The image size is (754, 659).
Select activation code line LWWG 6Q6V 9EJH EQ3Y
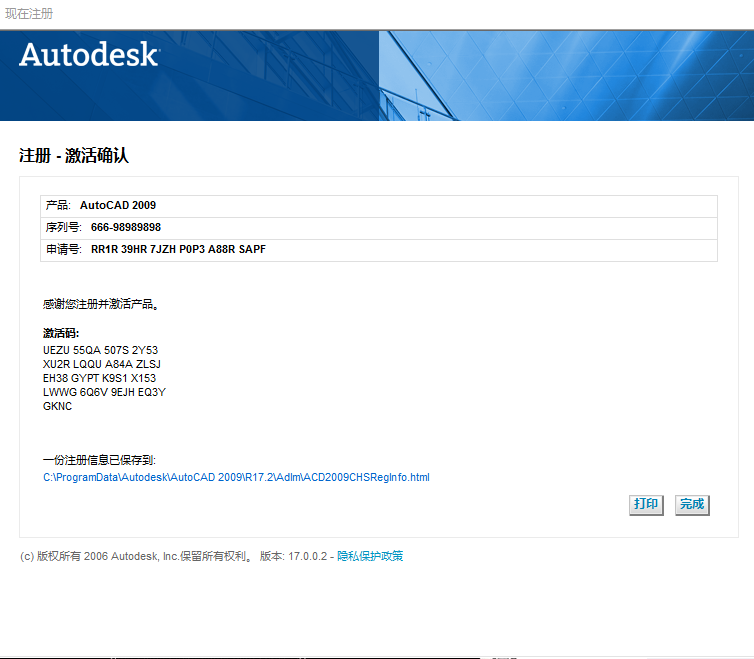pos(104,392)
